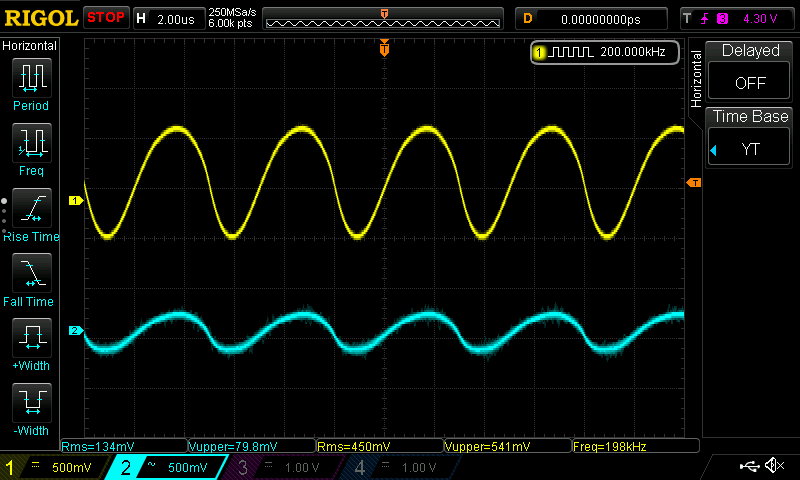Select the Rise Time measurement icon
The image size is (800, 480).
click(x=32, y=208)
